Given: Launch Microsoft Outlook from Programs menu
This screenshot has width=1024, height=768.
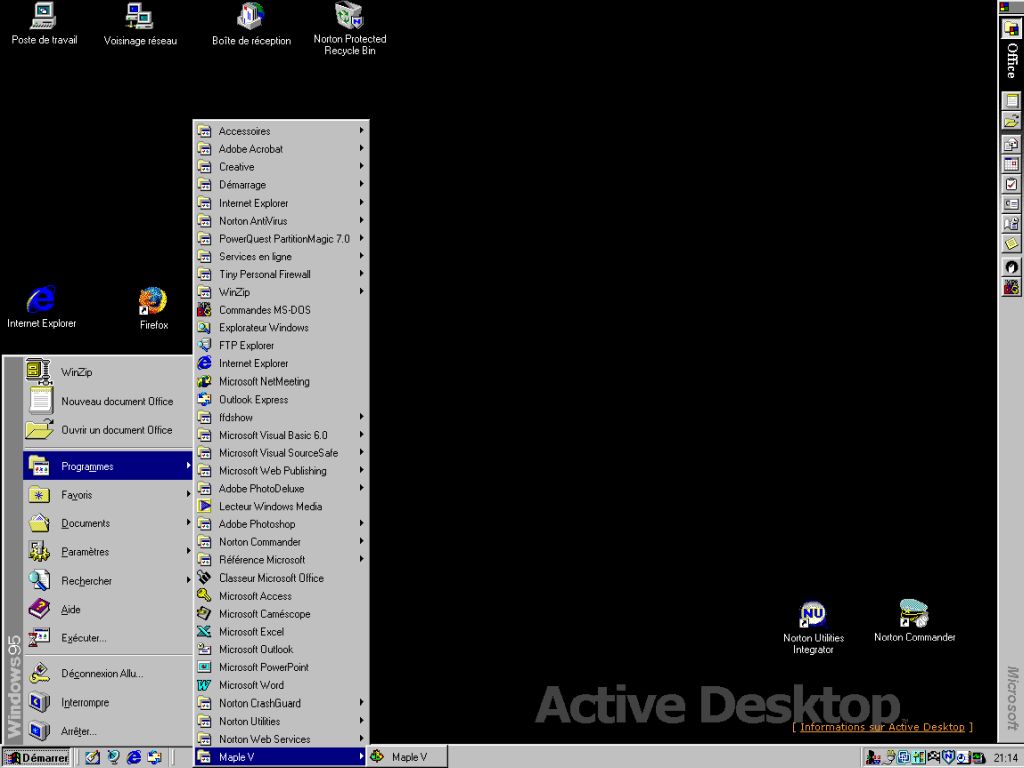Looking at the screenshot, I should pos(281,649).
